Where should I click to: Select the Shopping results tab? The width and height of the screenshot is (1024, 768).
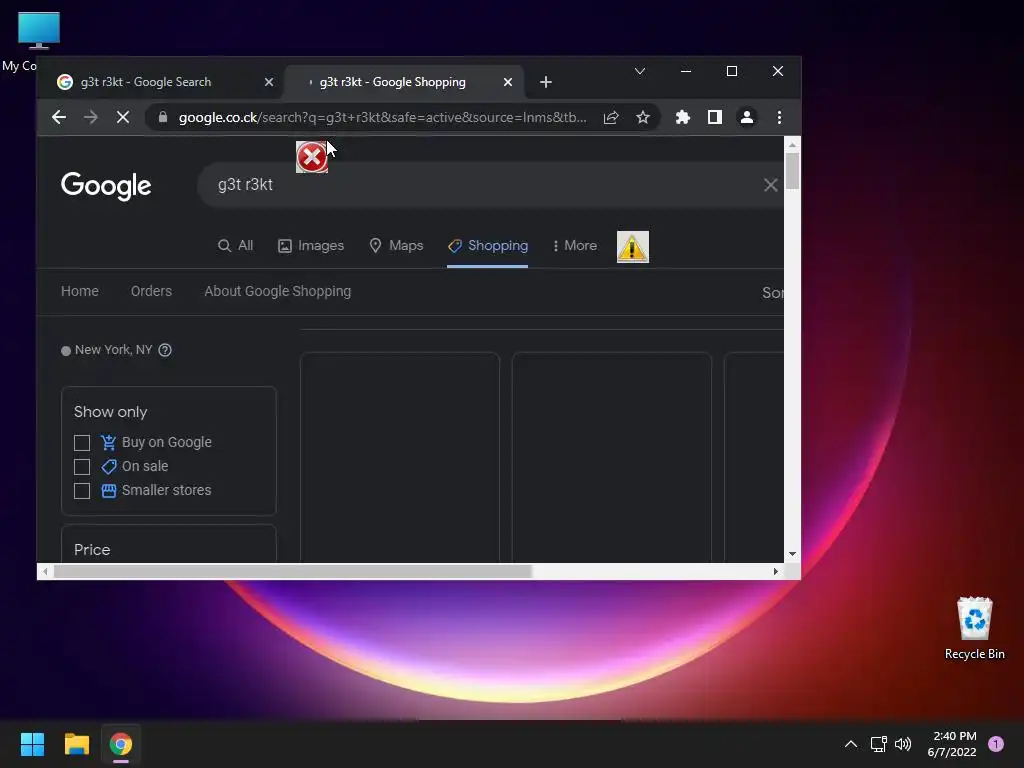[x=488, y=246]
